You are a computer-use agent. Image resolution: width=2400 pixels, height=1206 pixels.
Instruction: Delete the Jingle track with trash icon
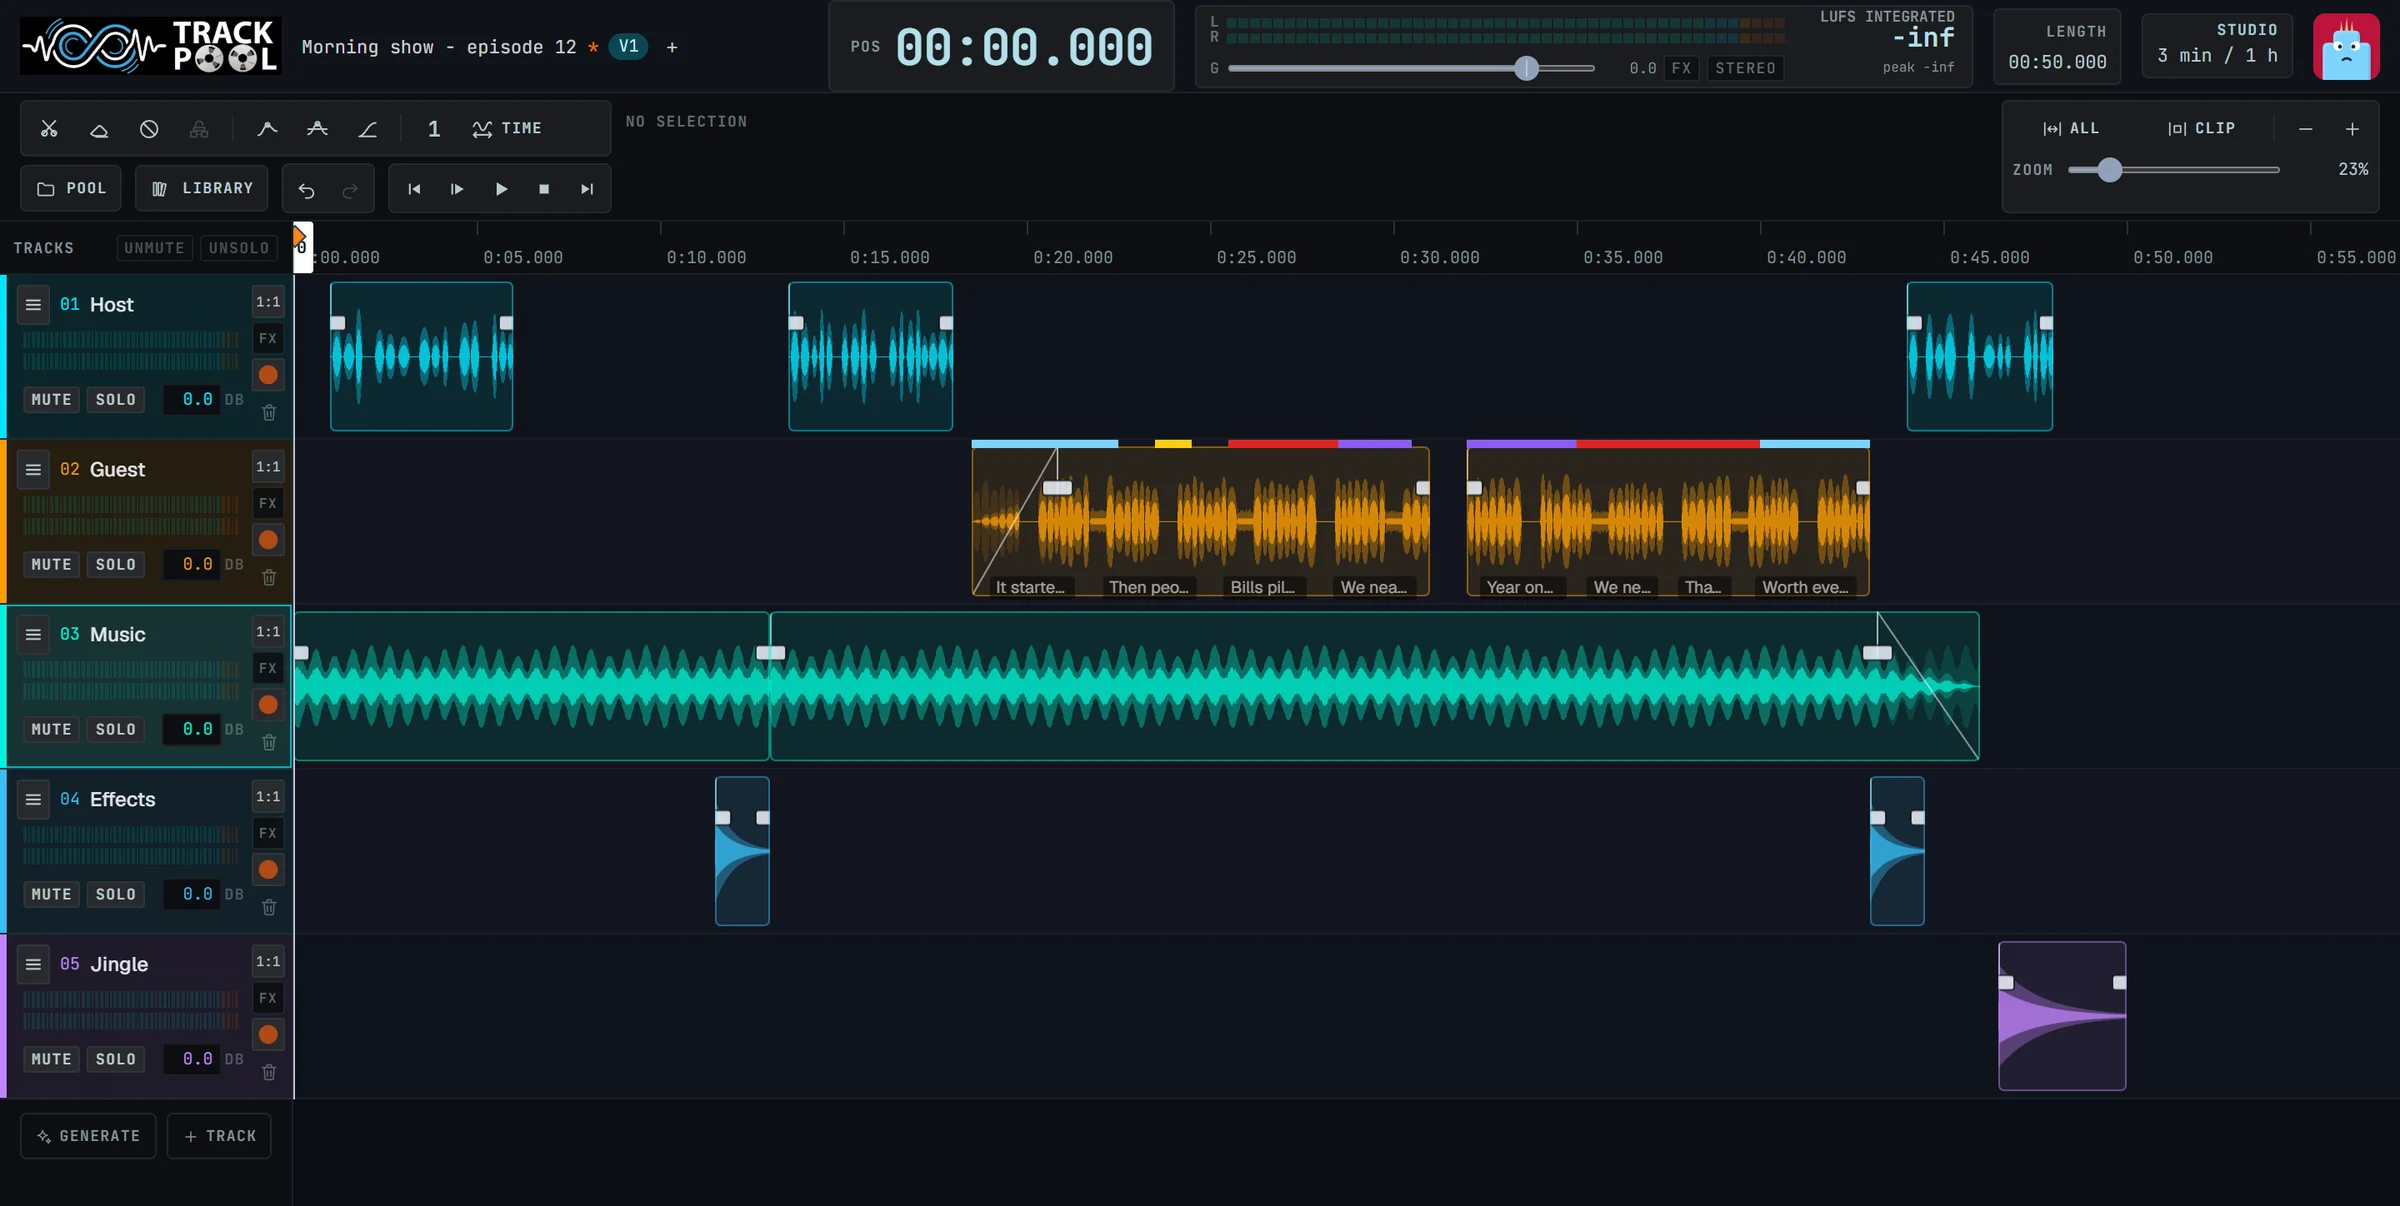point(269,1072)
